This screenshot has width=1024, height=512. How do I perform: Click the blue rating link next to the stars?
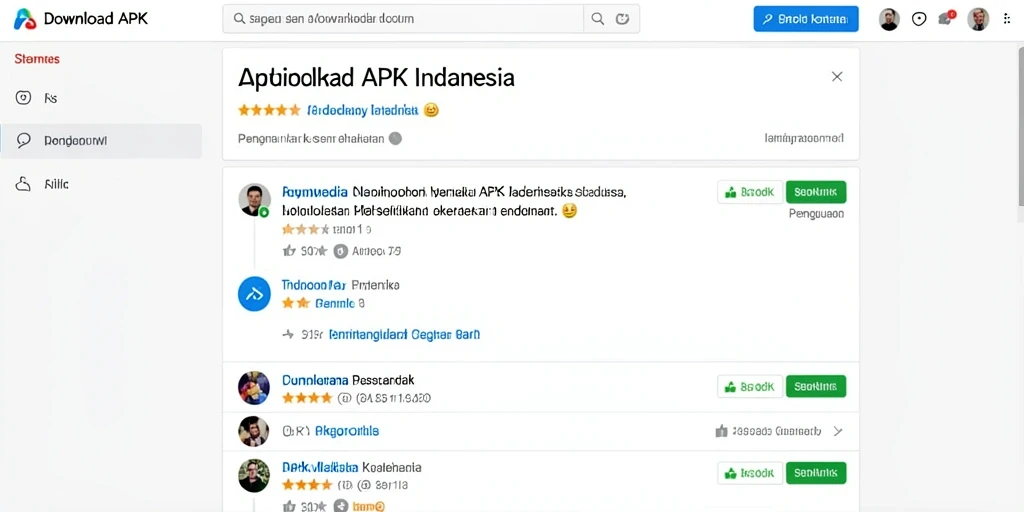(362, 110)
